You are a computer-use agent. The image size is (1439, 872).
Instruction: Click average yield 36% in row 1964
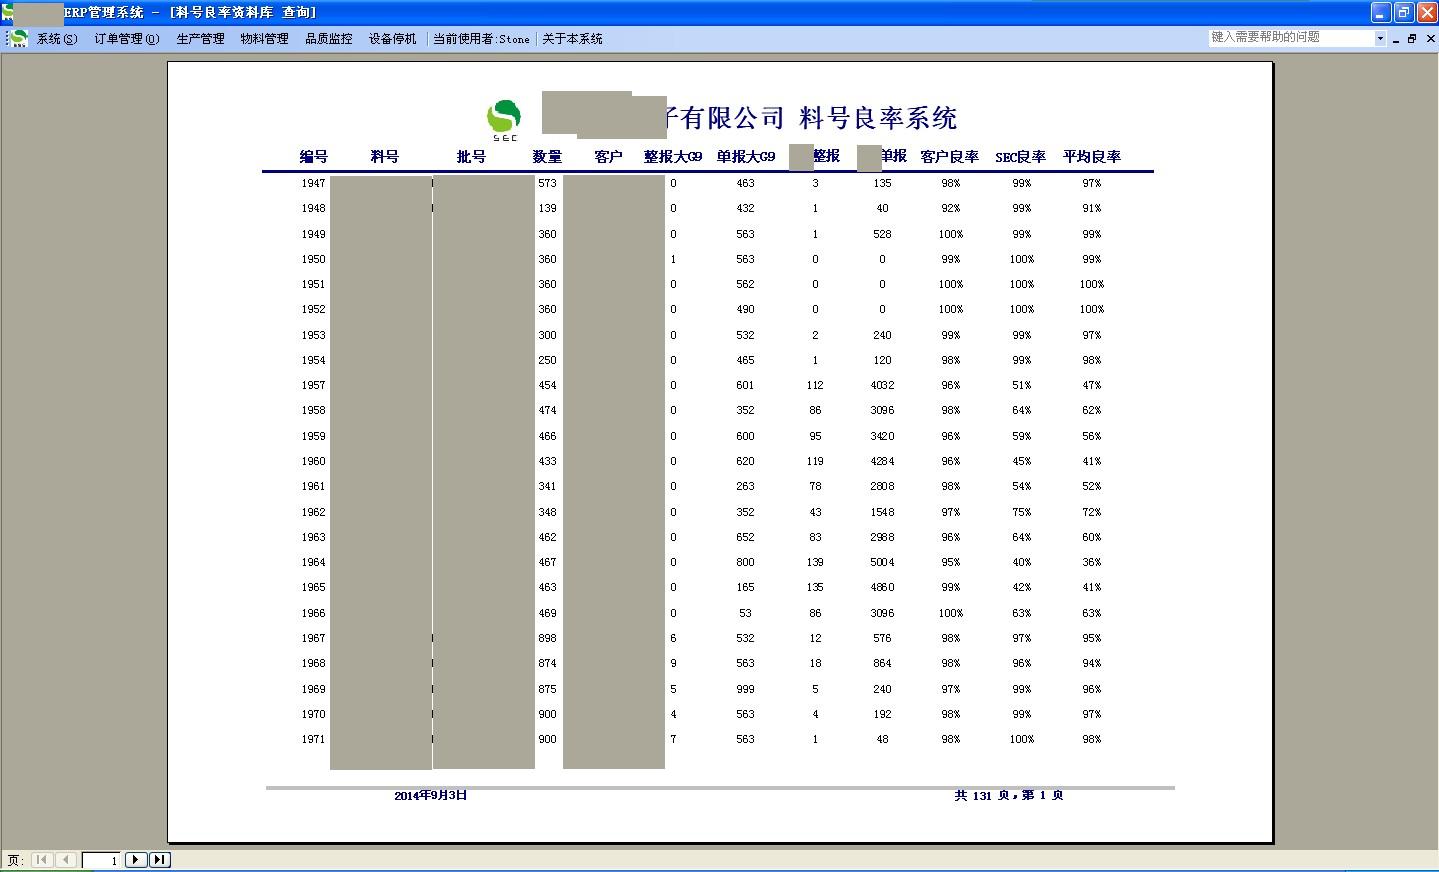click(1091, 562)
